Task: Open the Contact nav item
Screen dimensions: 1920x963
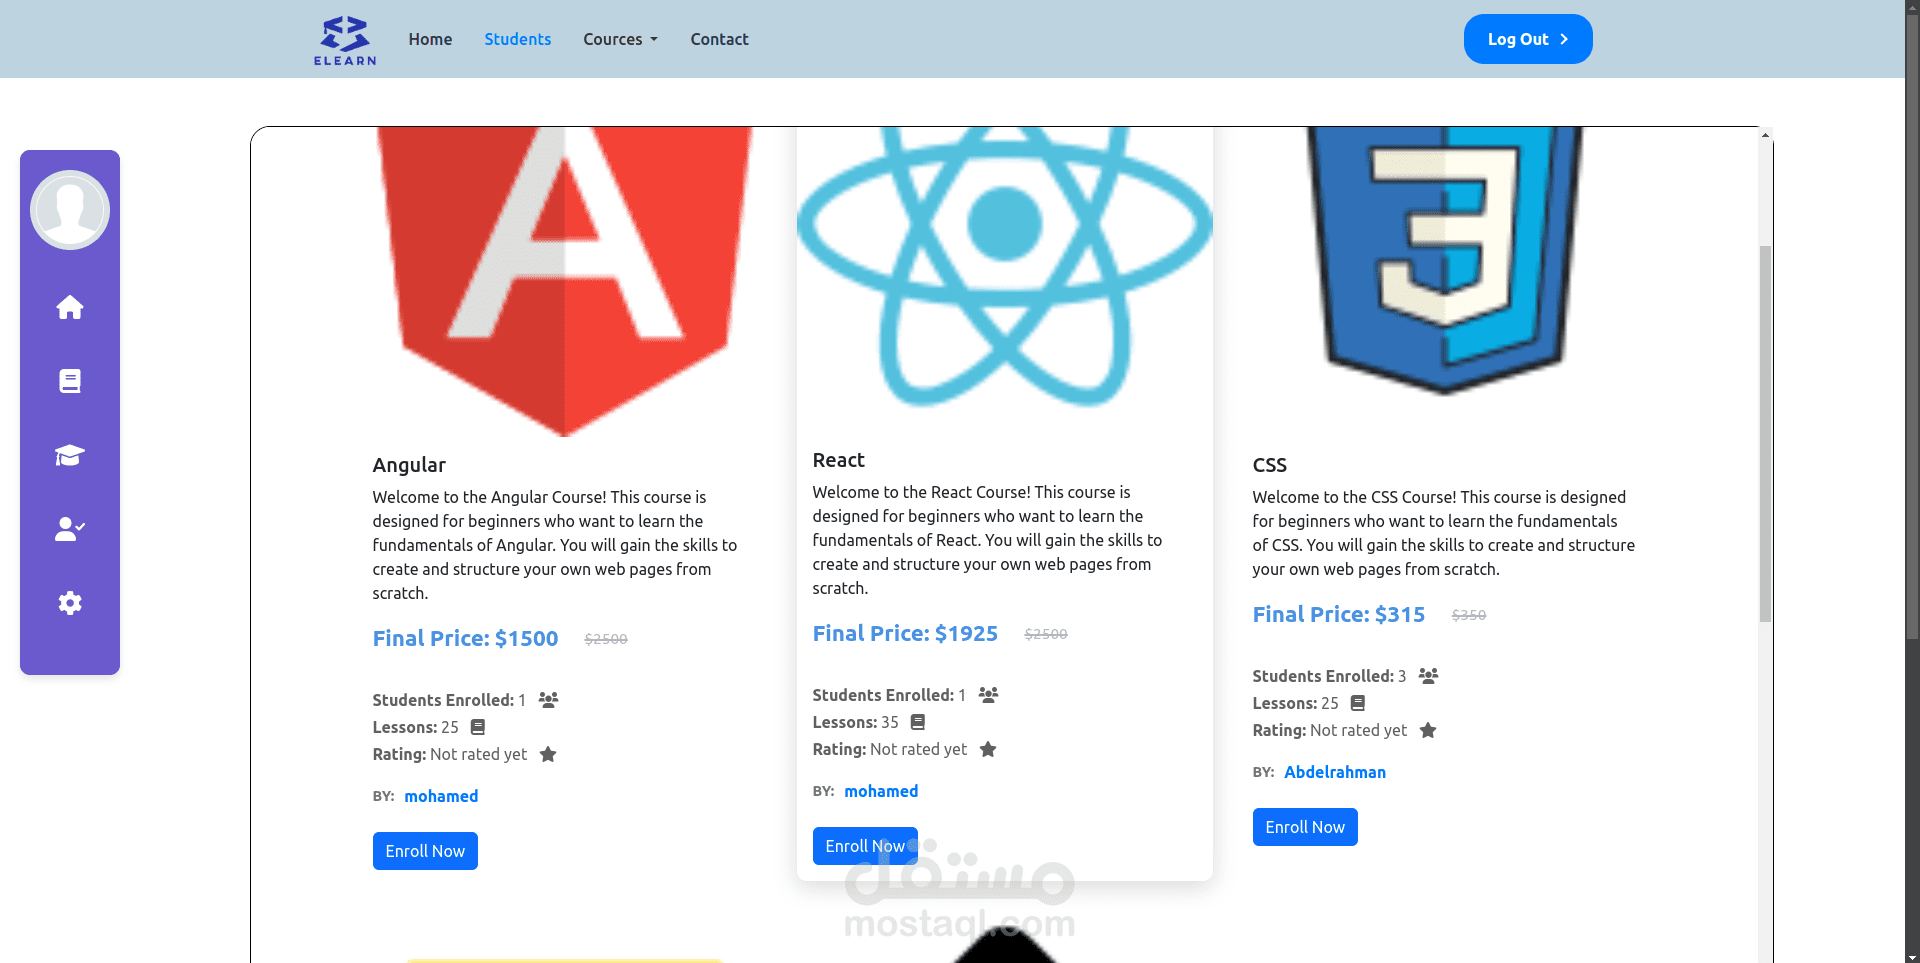Action: point(719,39)
